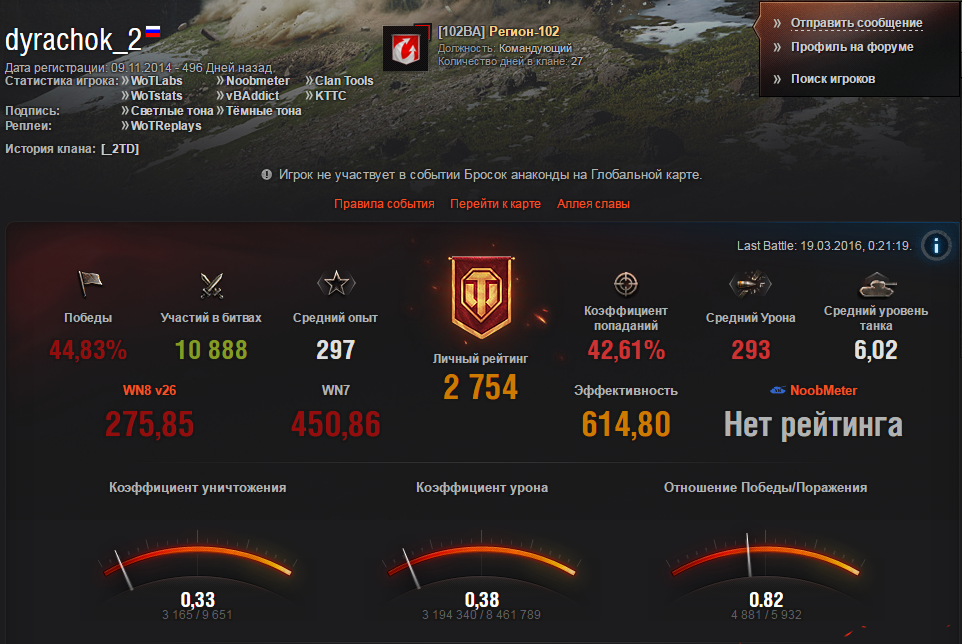
Task: Click the tank average tier icon
Action: [877, 285]
